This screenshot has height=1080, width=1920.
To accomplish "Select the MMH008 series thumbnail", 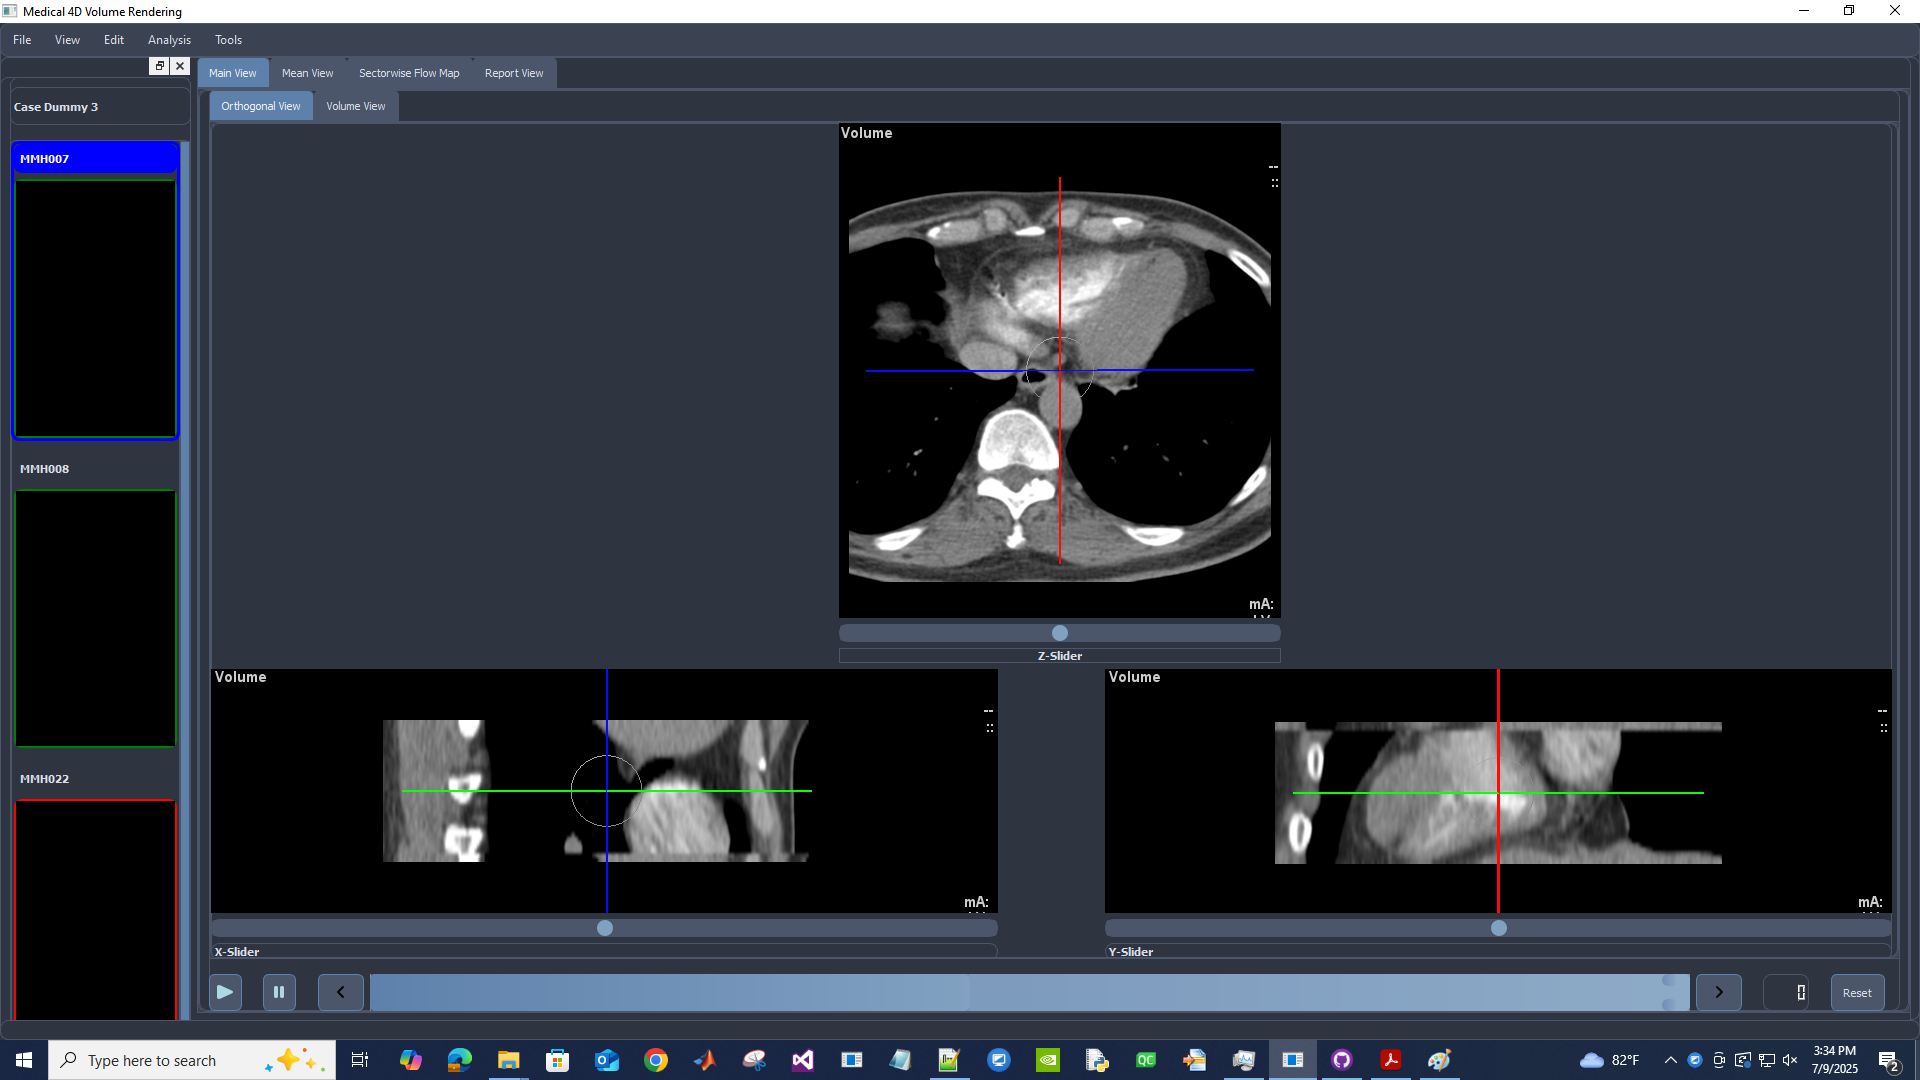I will (x=95, y=618).
